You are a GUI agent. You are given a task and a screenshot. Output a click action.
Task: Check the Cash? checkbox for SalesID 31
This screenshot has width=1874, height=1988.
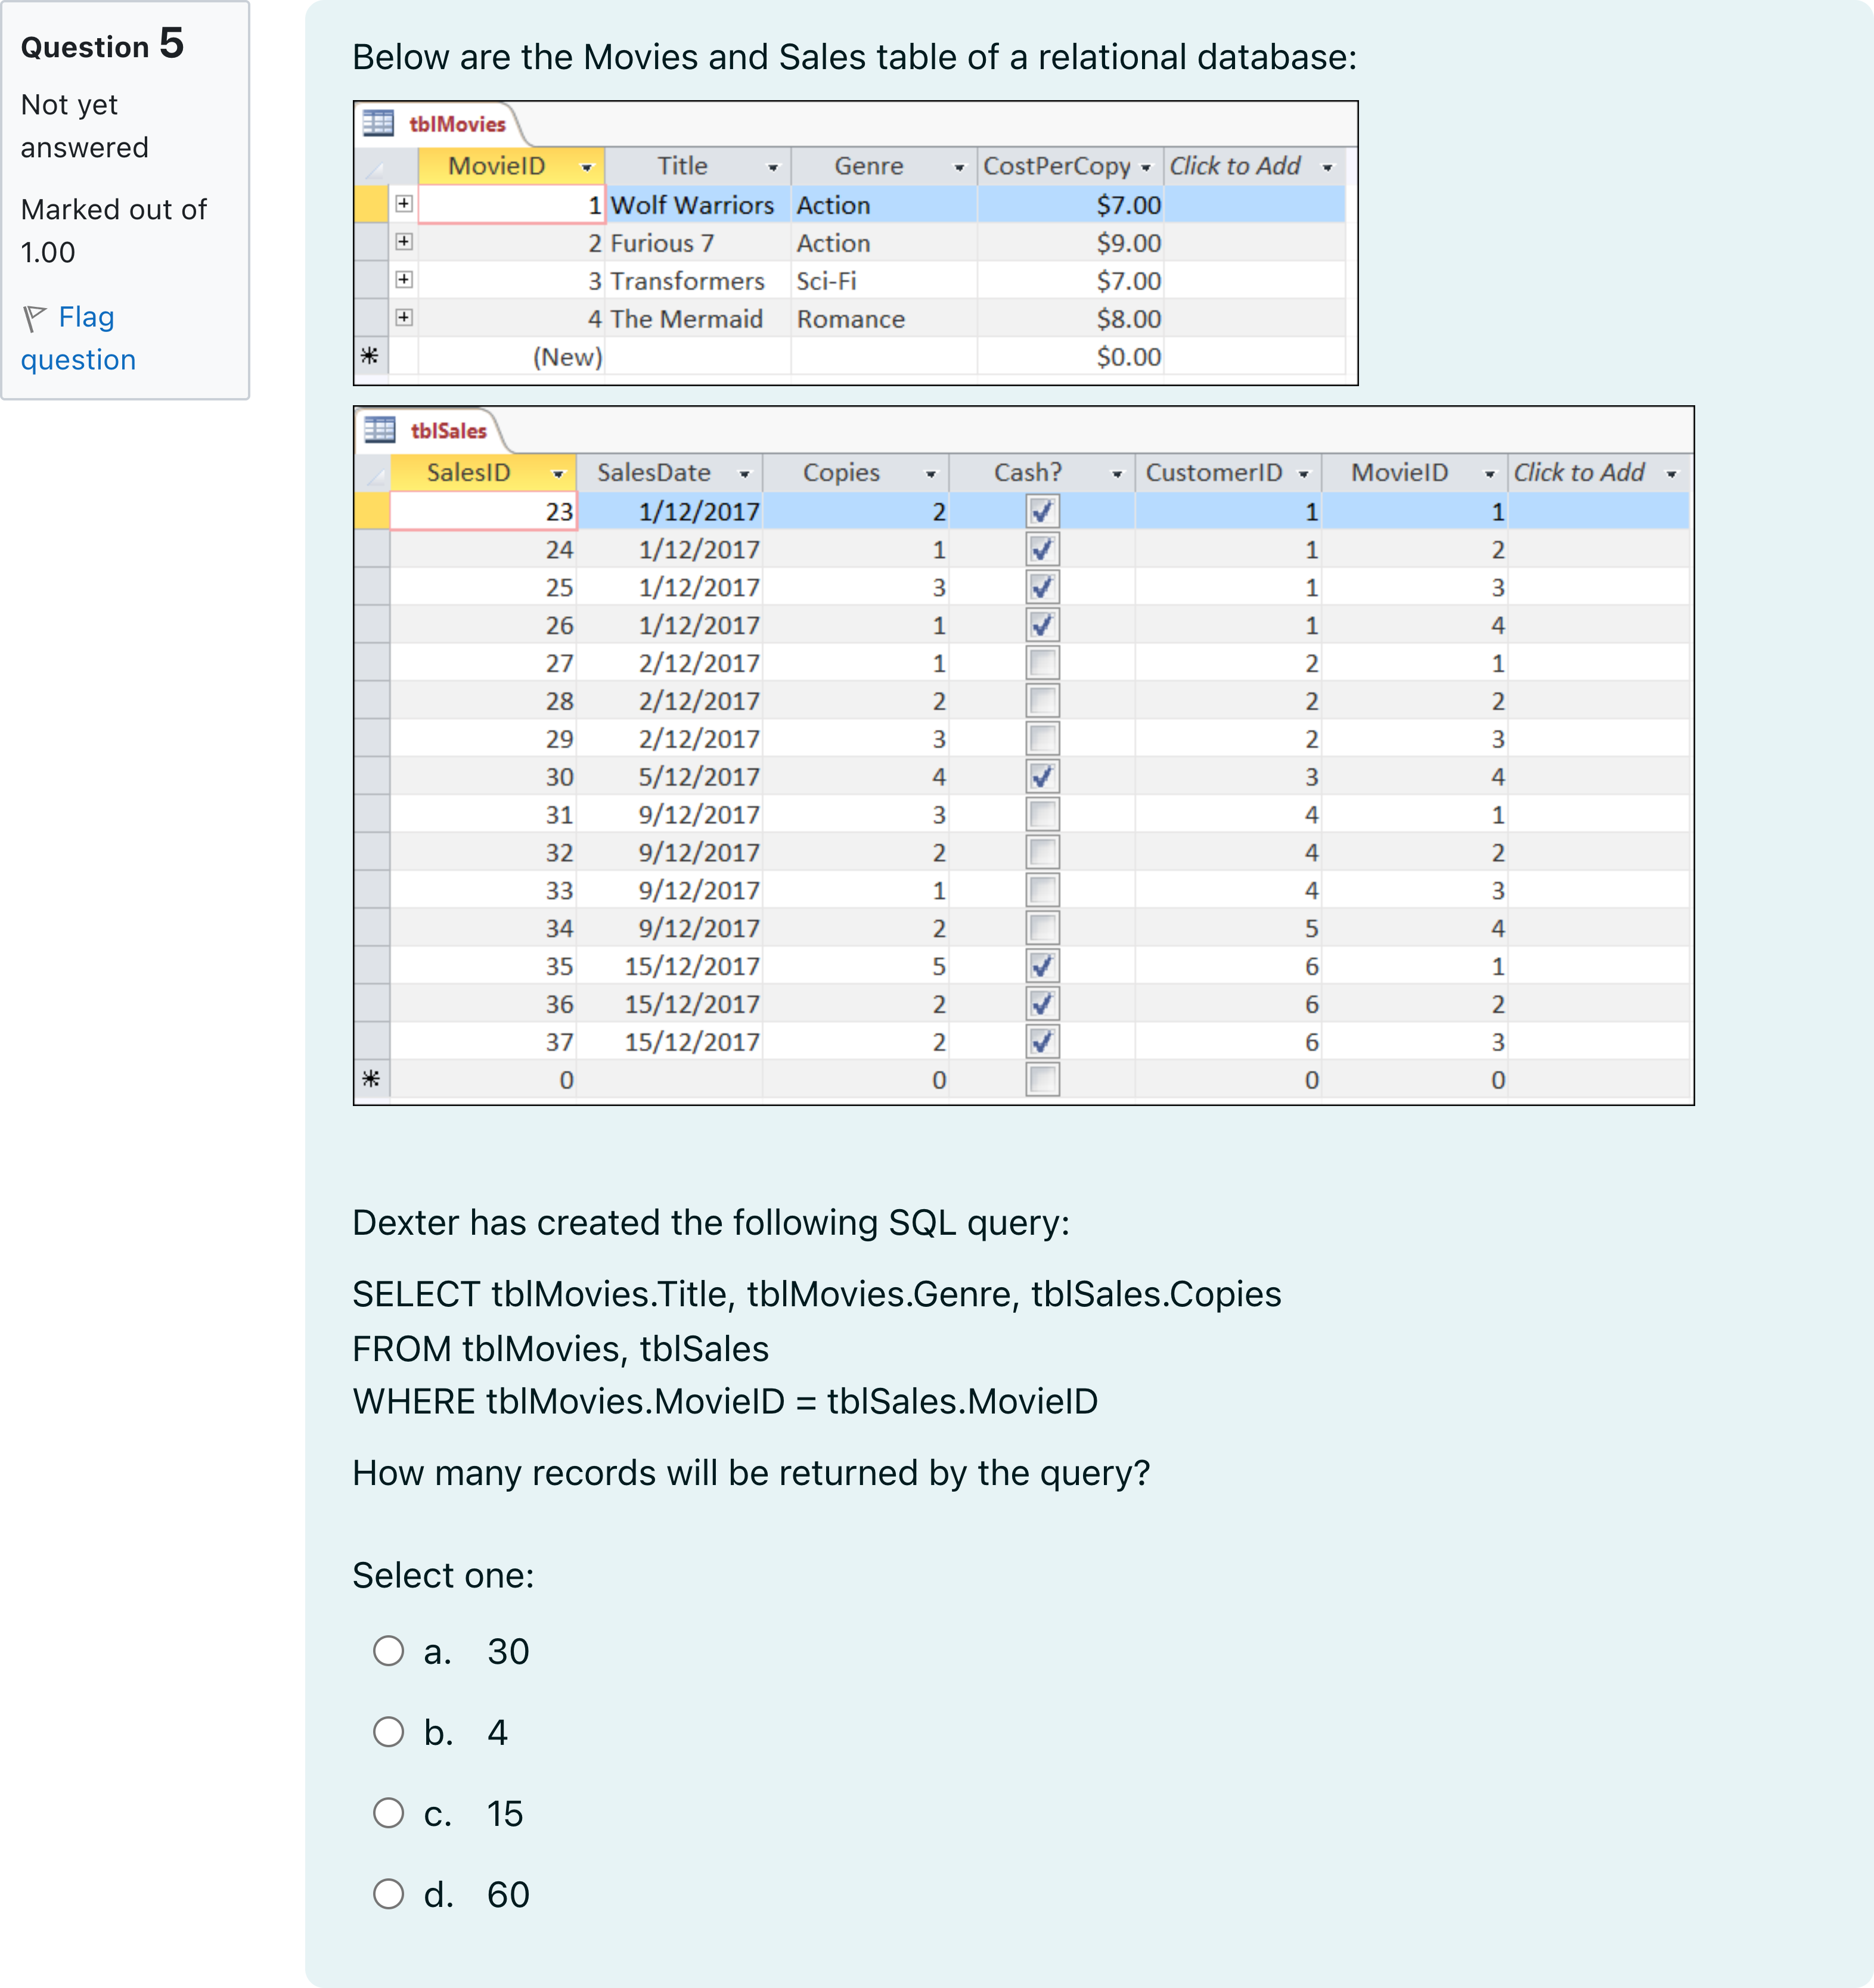(x=1042, y=815)
